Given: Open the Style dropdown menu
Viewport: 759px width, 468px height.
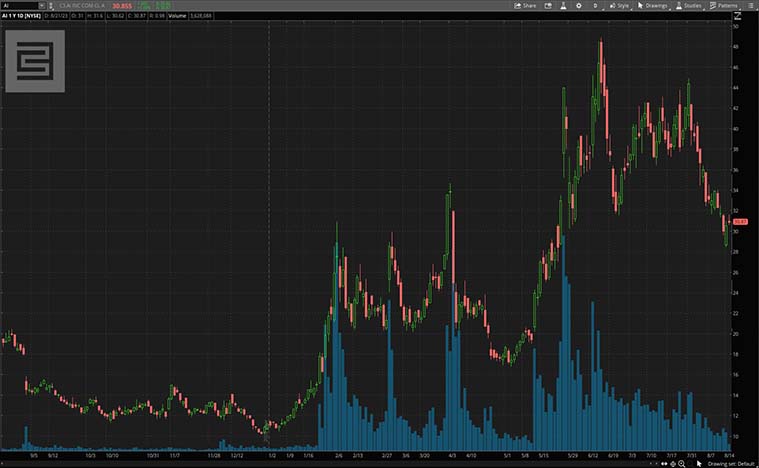Looking at the screenshot, I should tap(619, 5).
